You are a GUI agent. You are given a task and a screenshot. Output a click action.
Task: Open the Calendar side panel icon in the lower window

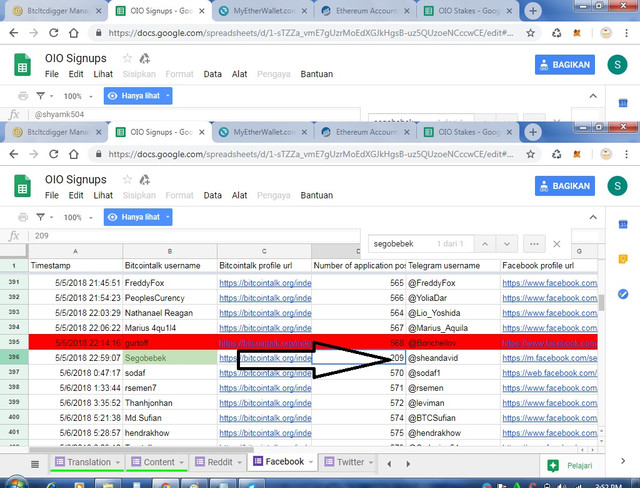coord(623,224)
